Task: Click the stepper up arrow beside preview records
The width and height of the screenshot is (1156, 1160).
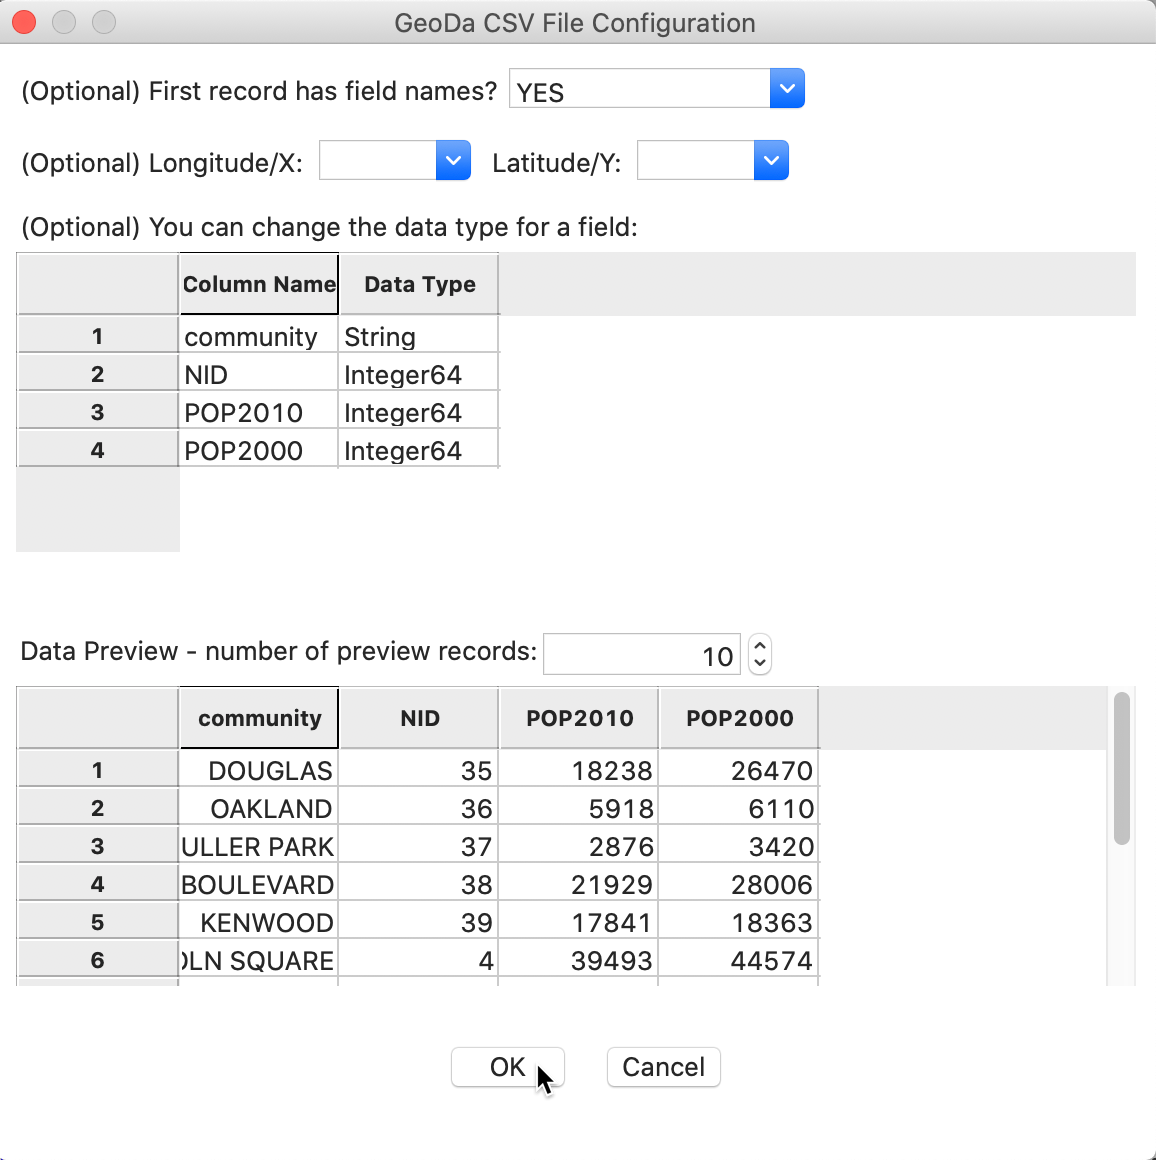Action: coord(760,645)
